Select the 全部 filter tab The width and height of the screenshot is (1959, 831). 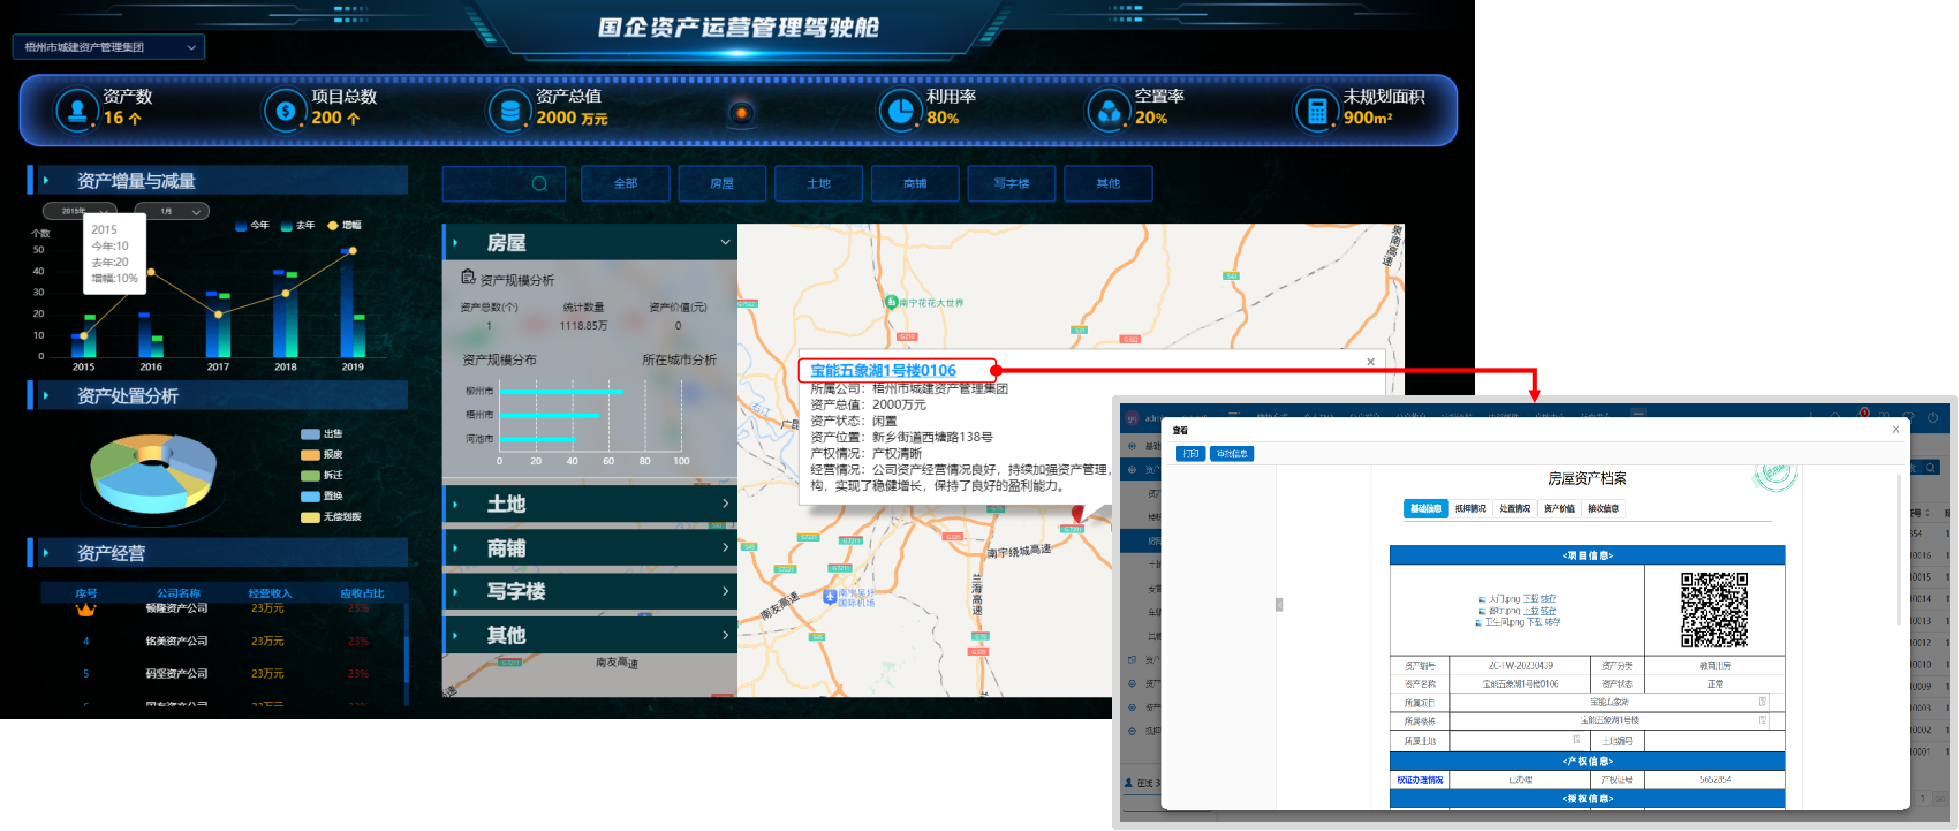click(626, 183)
